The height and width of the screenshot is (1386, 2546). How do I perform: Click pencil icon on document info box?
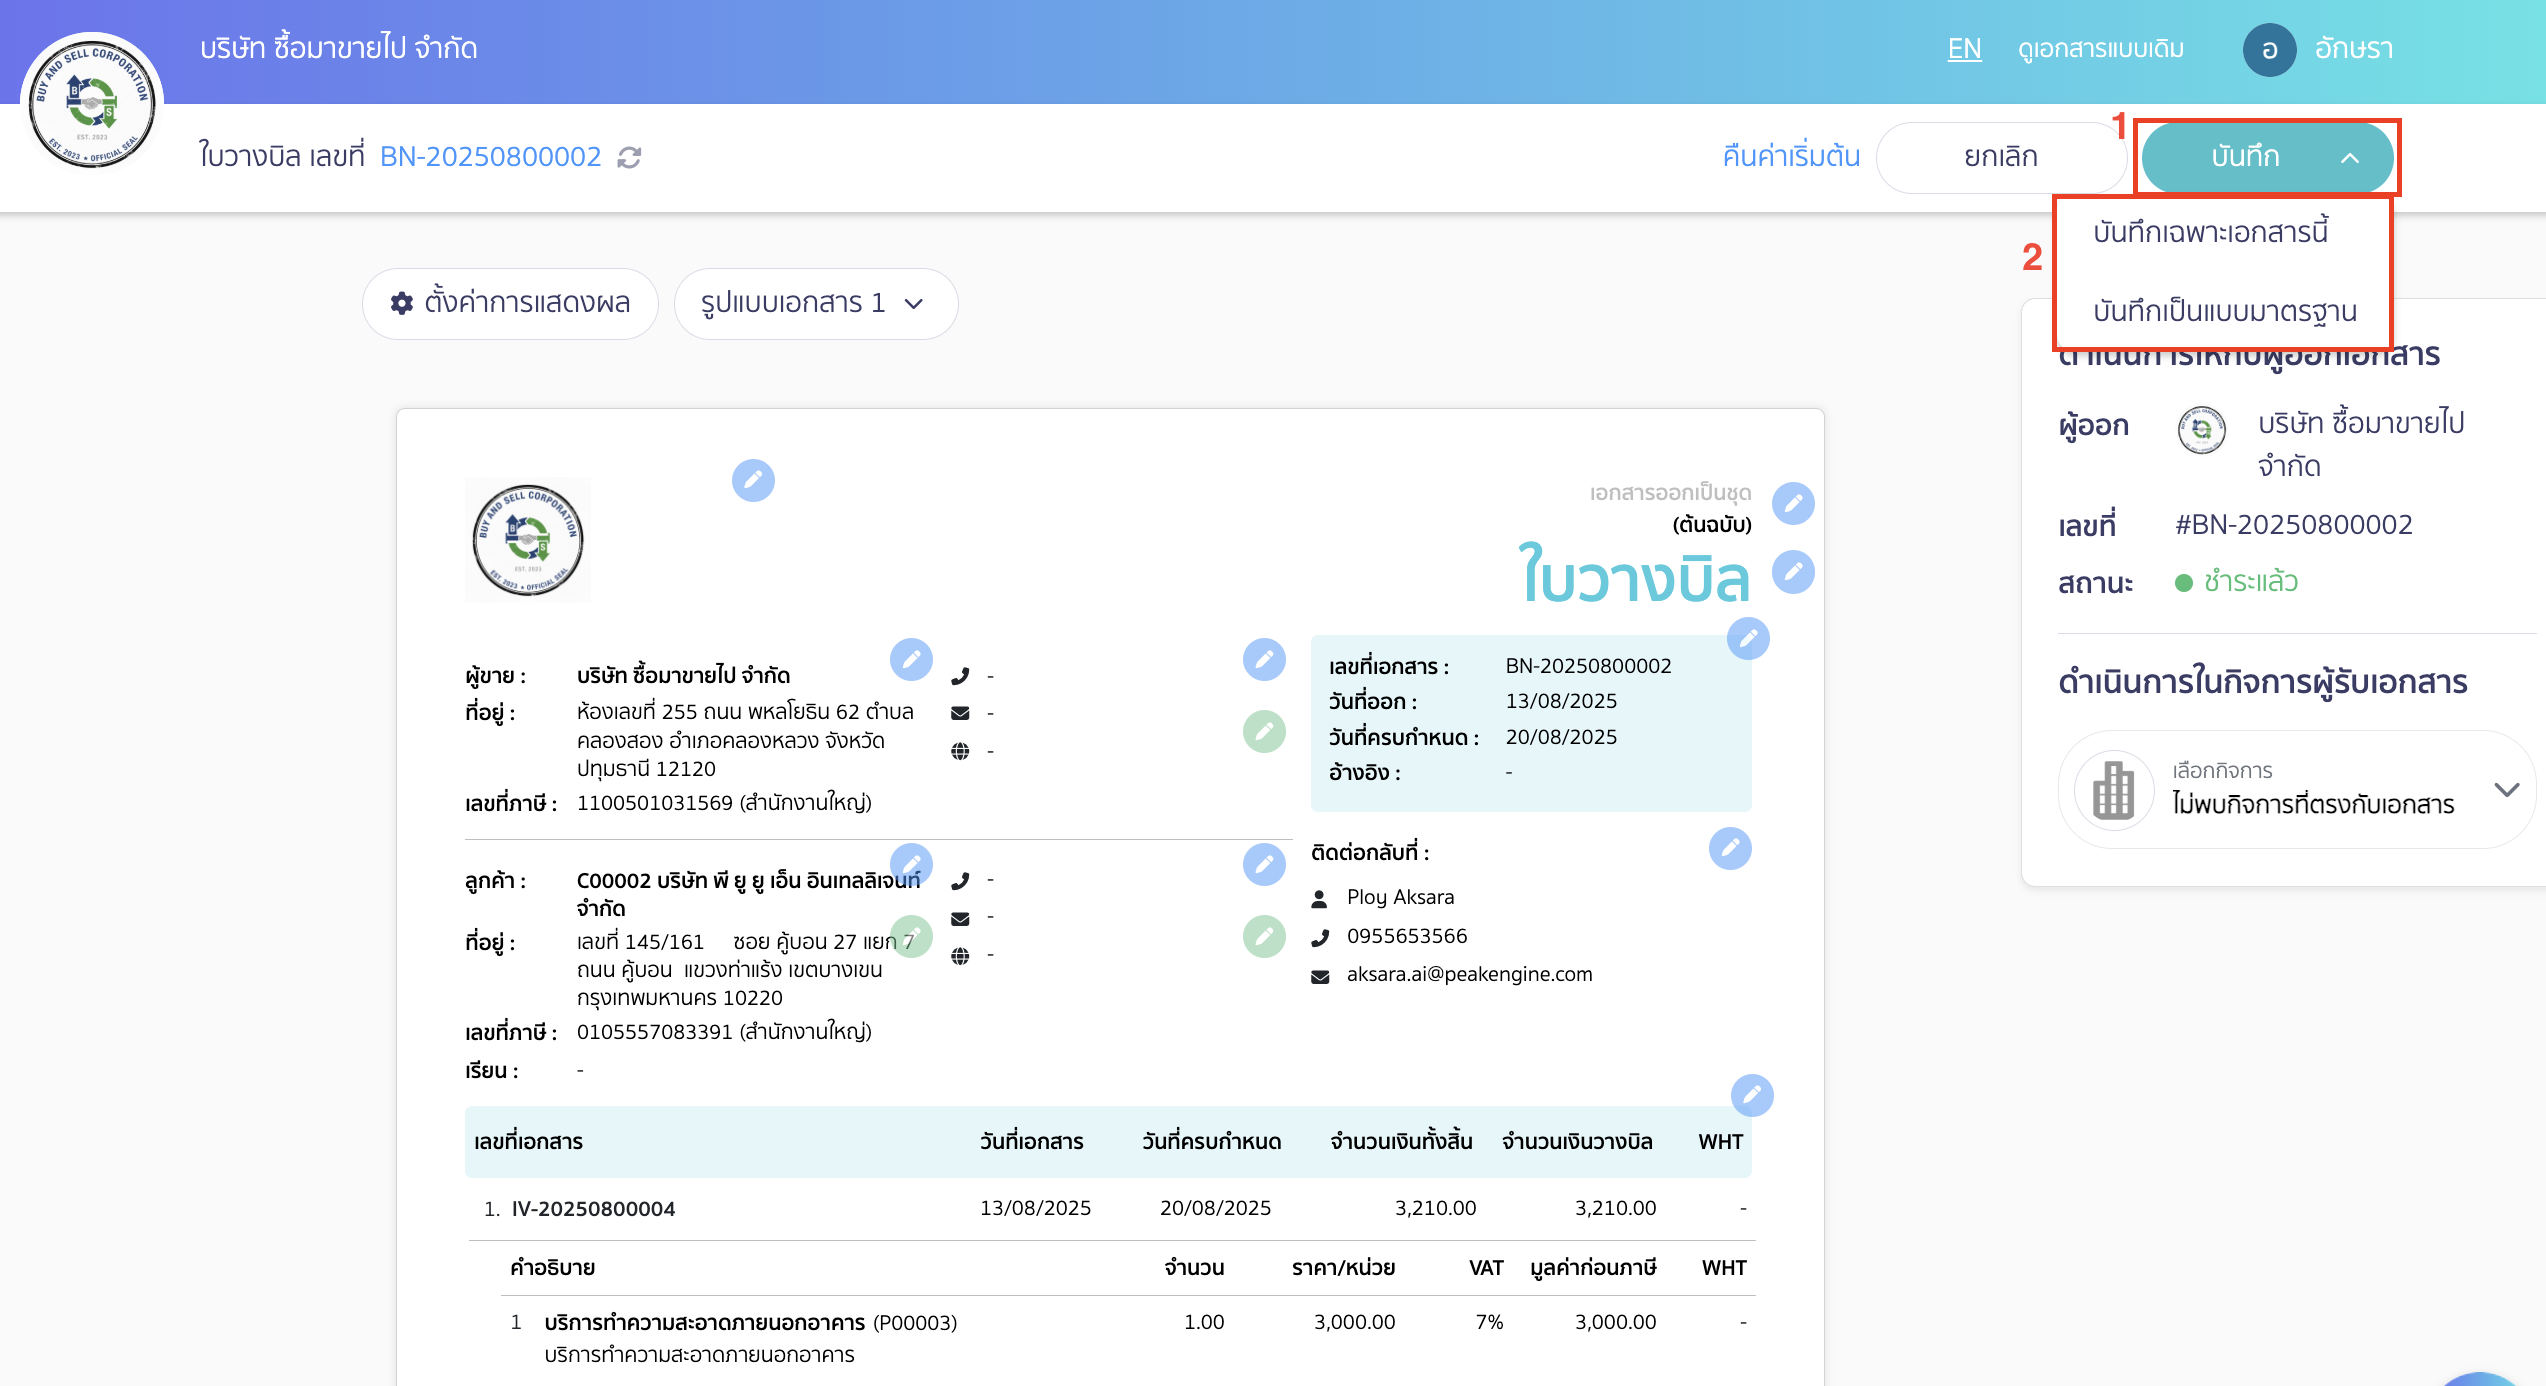(x=1748, y=638)
